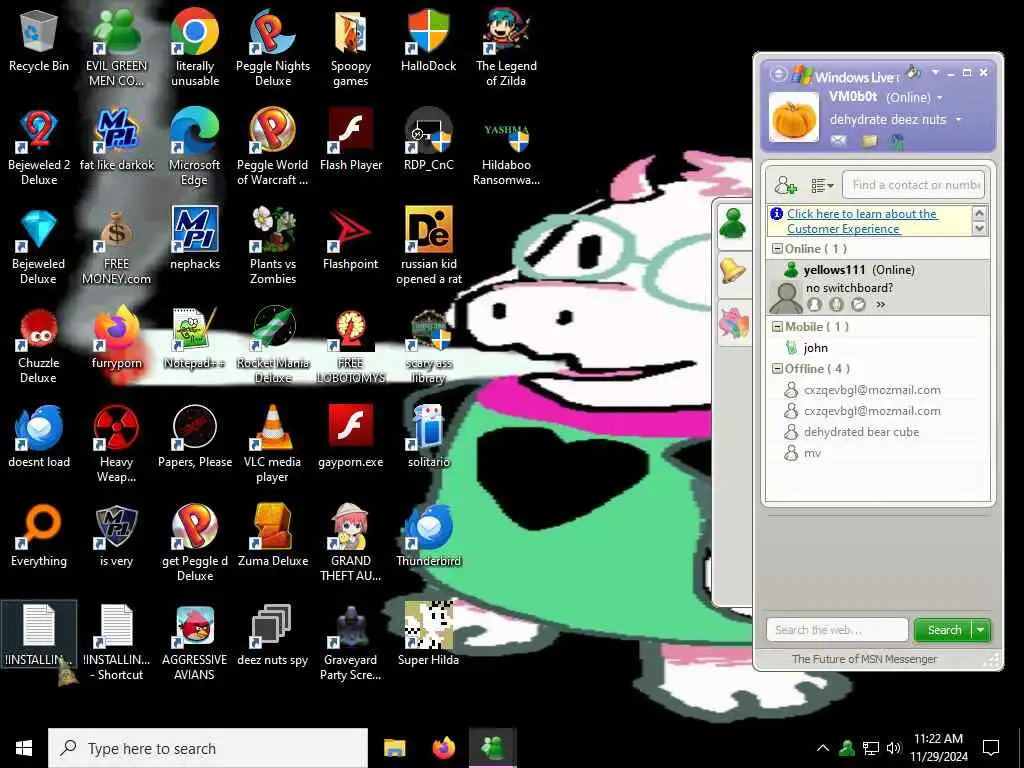
Task: Open the volume speaker tray icon
Action: (893, 748)
